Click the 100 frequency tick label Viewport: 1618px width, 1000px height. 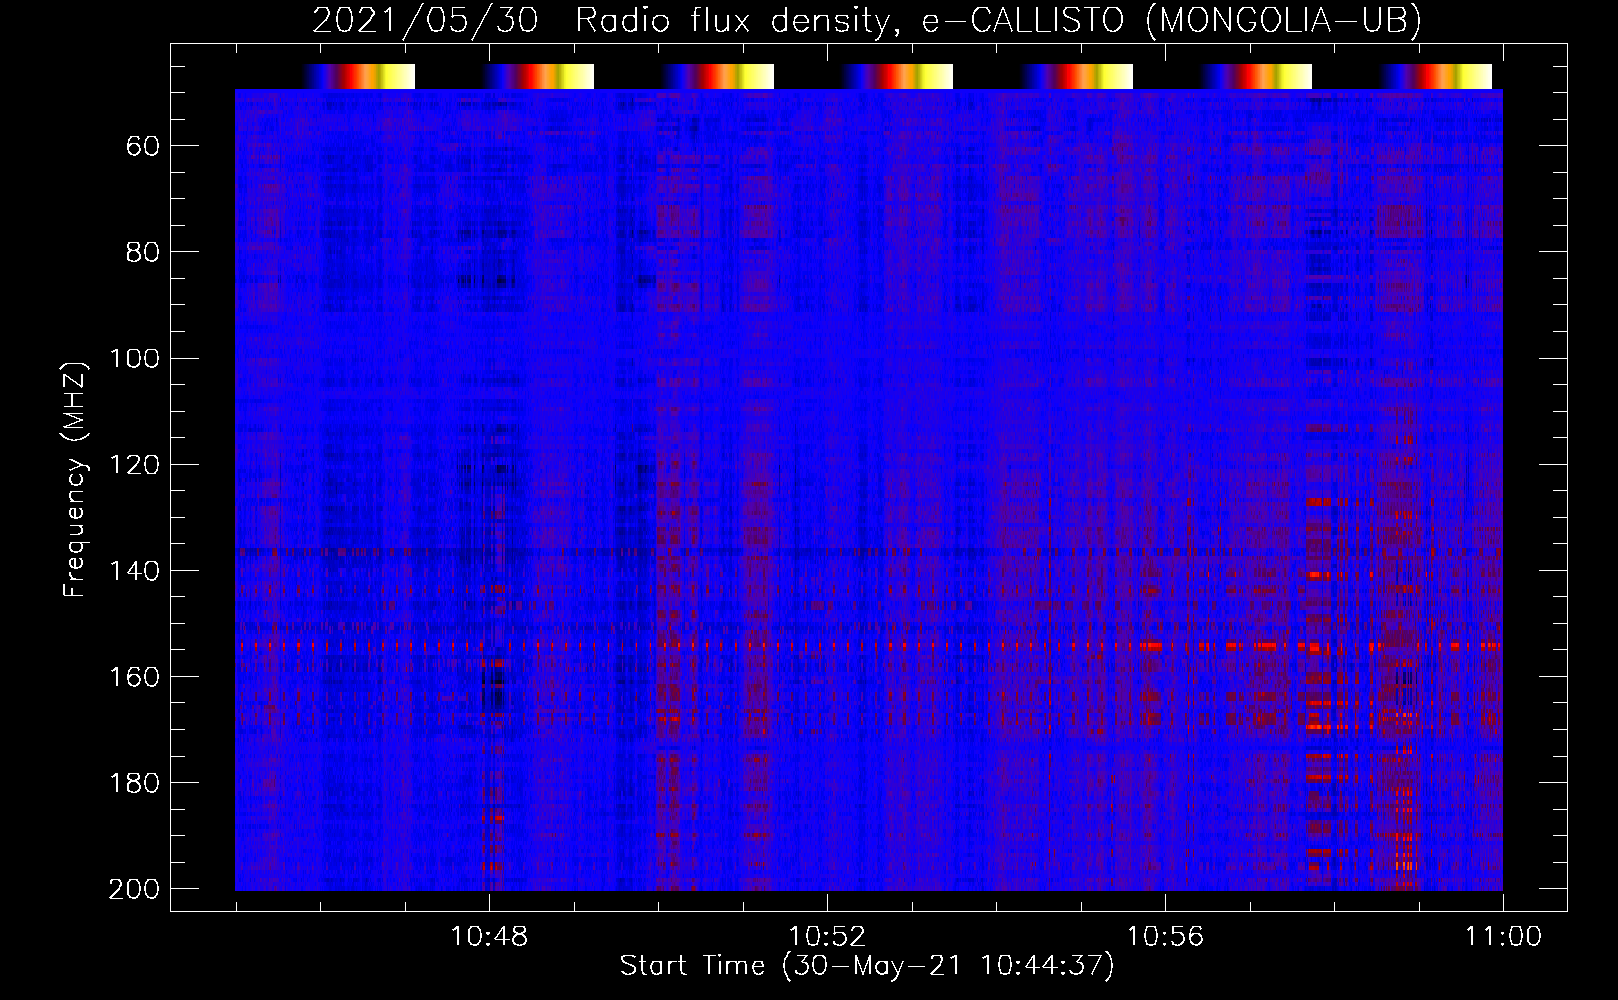134,358
